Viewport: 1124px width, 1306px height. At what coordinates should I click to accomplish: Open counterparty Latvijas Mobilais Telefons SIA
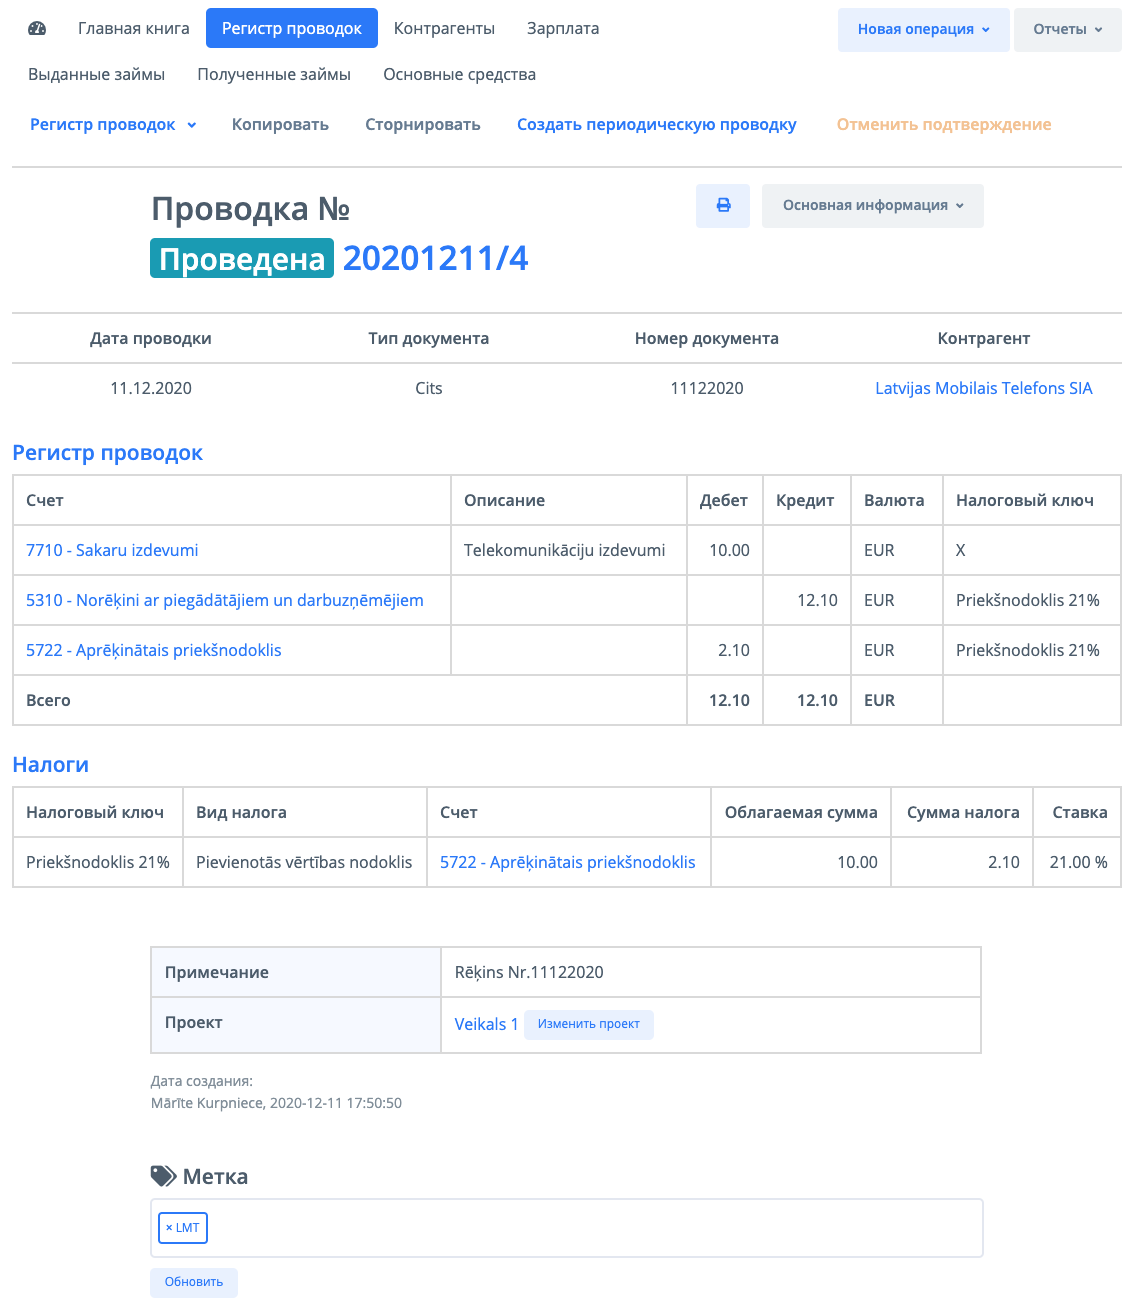[983, 388]
